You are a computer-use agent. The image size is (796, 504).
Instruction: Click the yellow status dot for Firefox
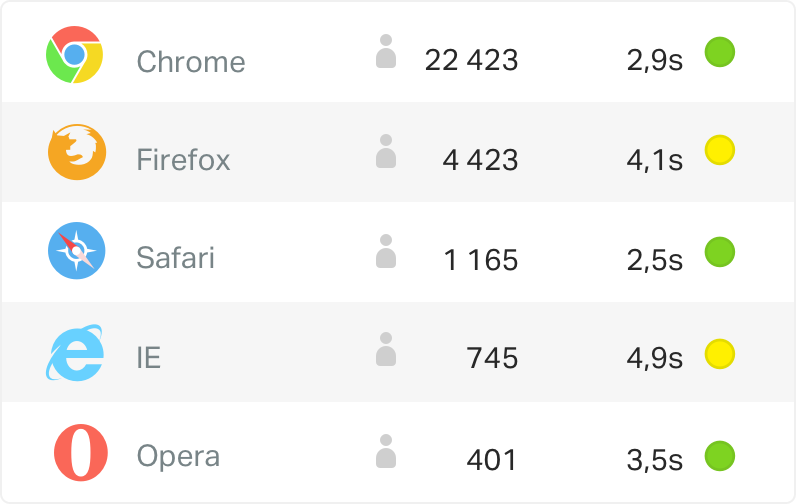click(720, 150)
